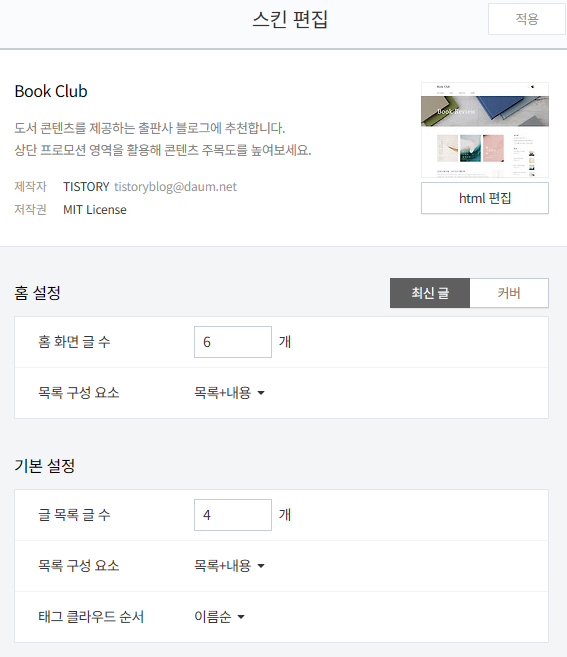Expand the 태그 클라우드 순서 이름순 dropdown

pos(219,617)
